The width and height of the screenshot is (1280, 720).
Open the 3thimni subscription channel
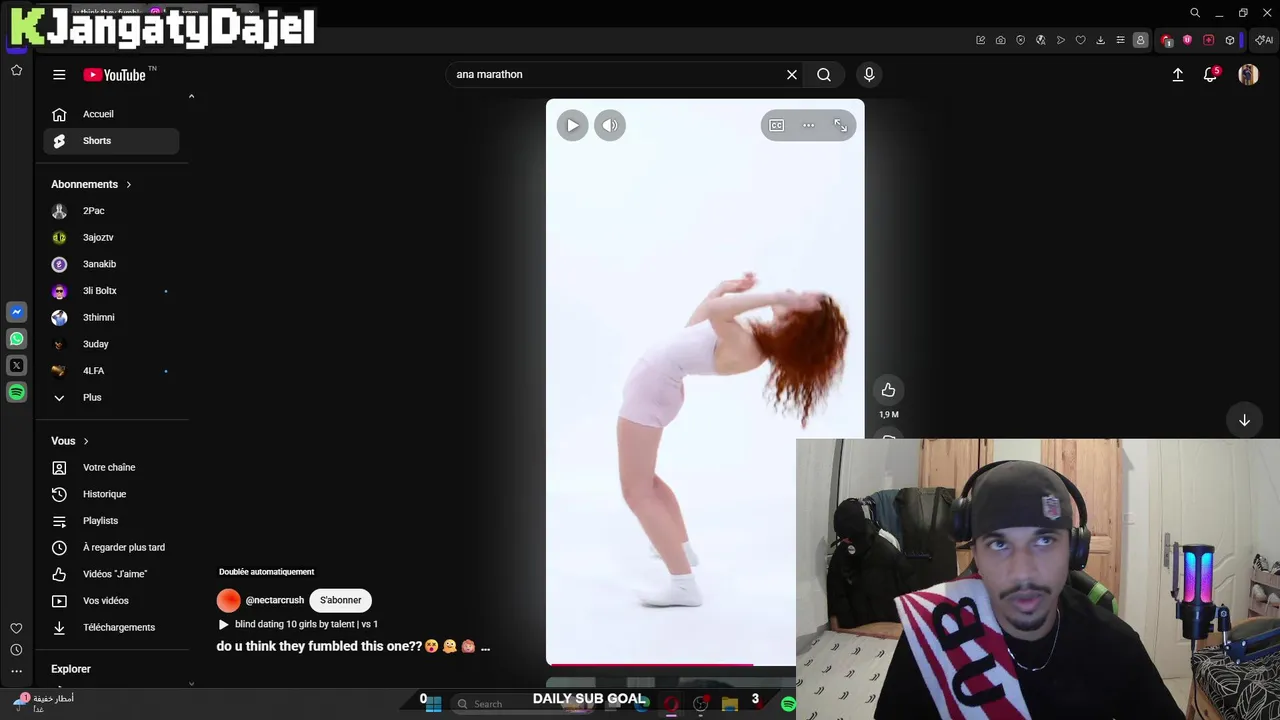click(111, 318)
